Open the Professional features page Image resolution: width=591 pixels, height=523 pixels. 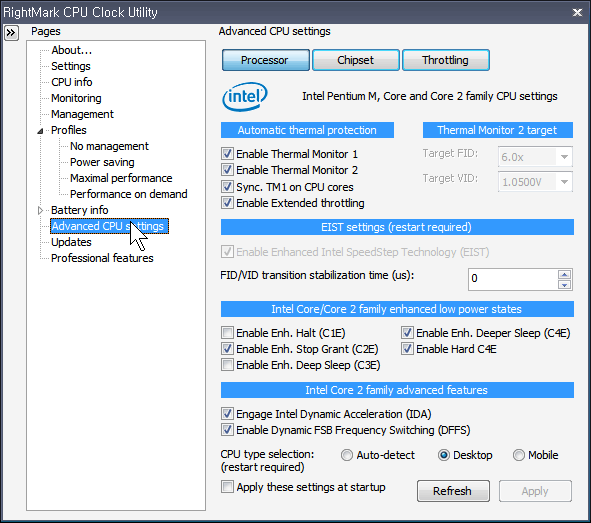point(102,258)
